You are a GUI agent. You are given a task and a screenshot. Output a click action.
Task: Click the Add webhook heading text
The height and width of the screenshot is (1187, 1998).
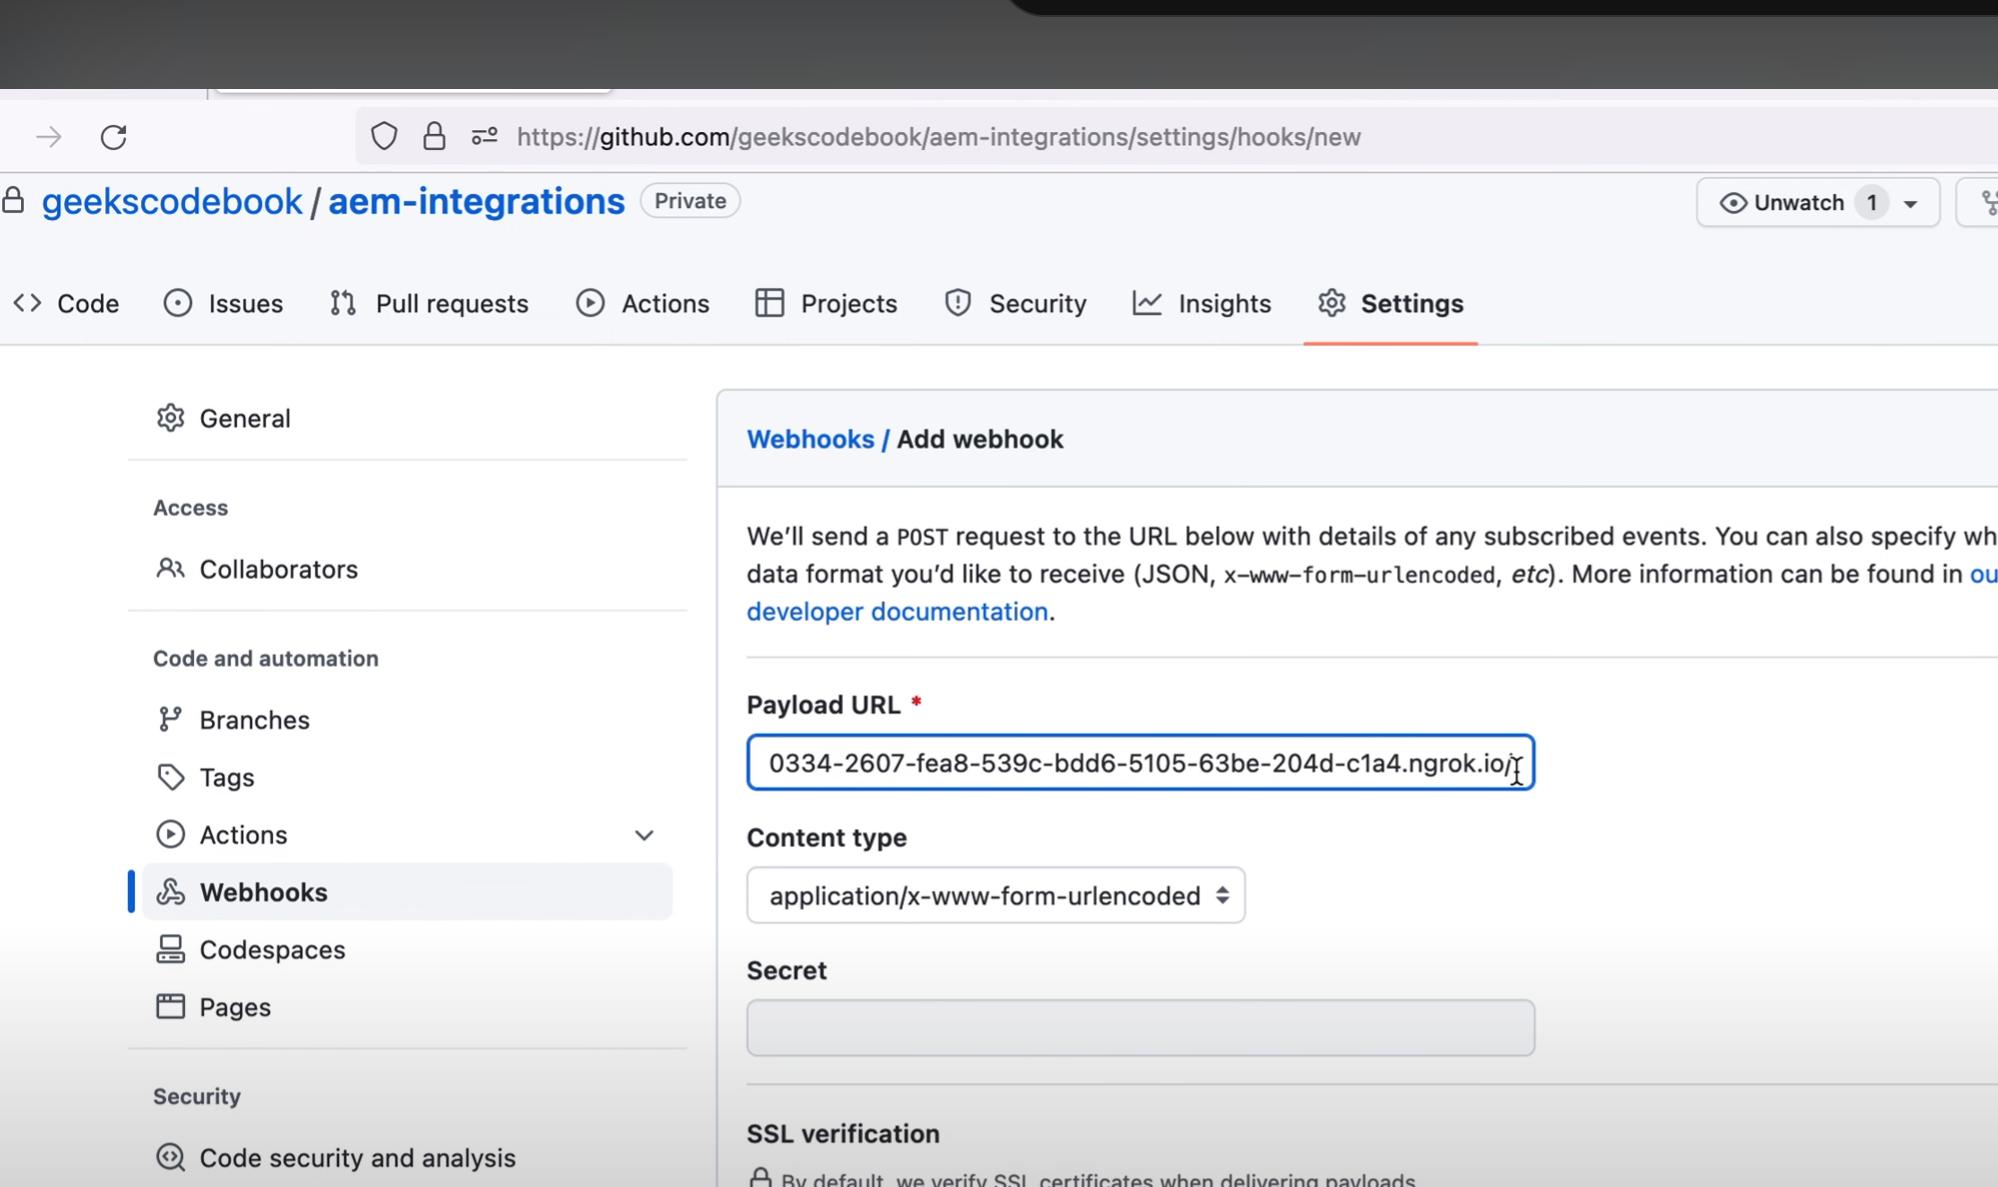980,439
